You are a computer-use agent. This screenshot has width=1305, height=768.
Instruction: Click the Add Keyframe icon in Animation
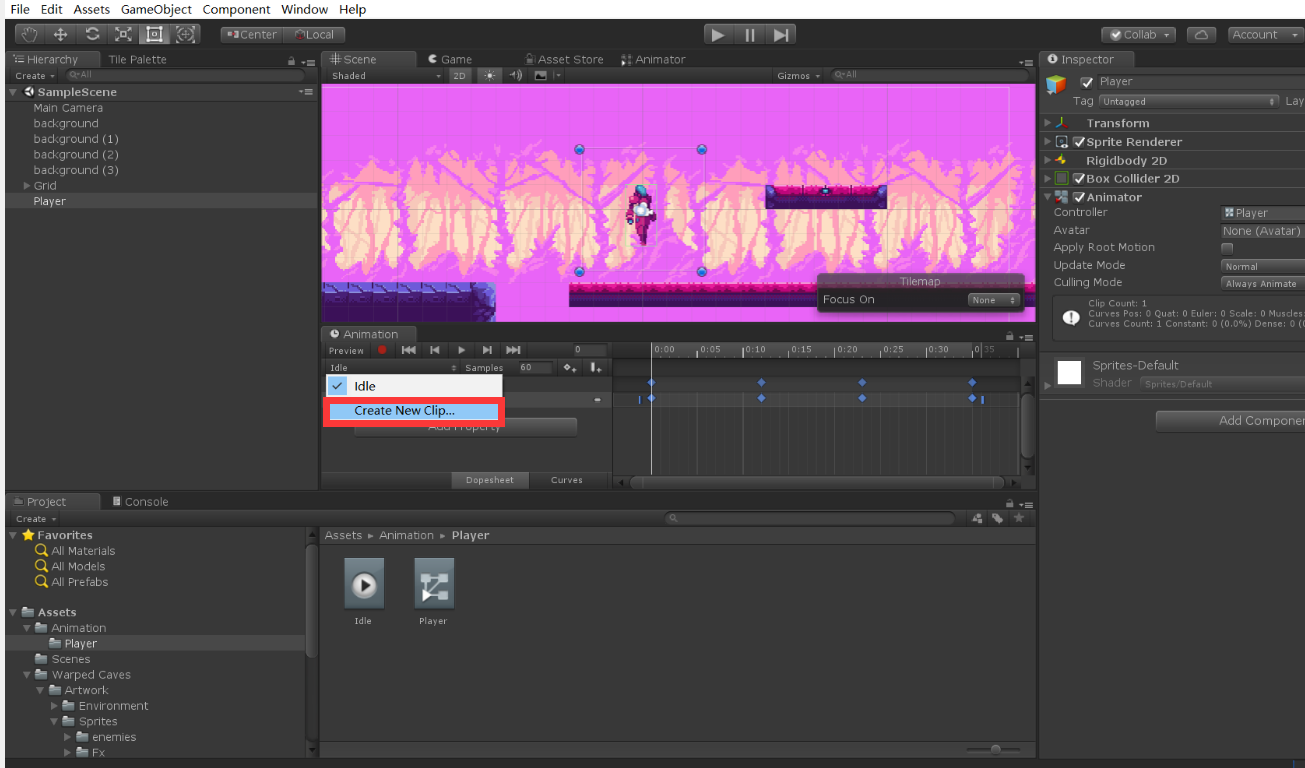[568, 367]
